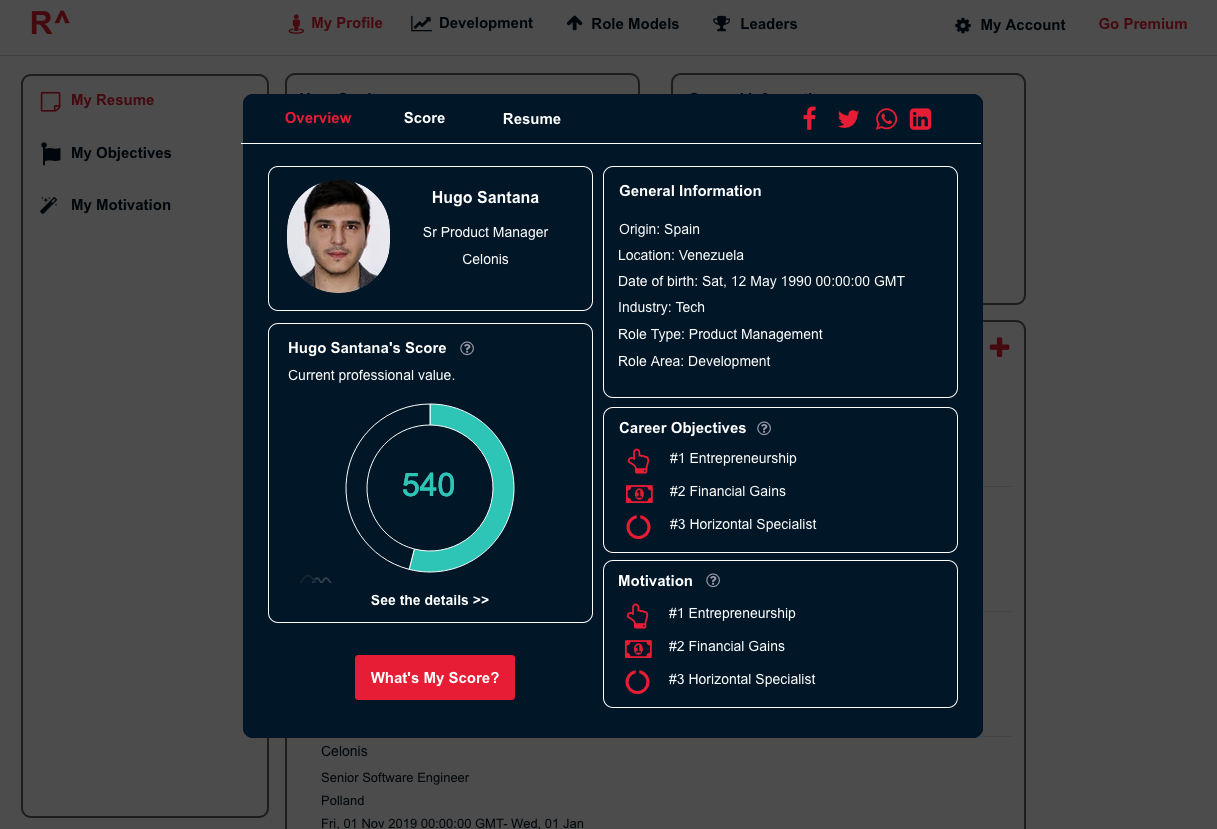Switch to the Score tab

[x=424, y=118]
